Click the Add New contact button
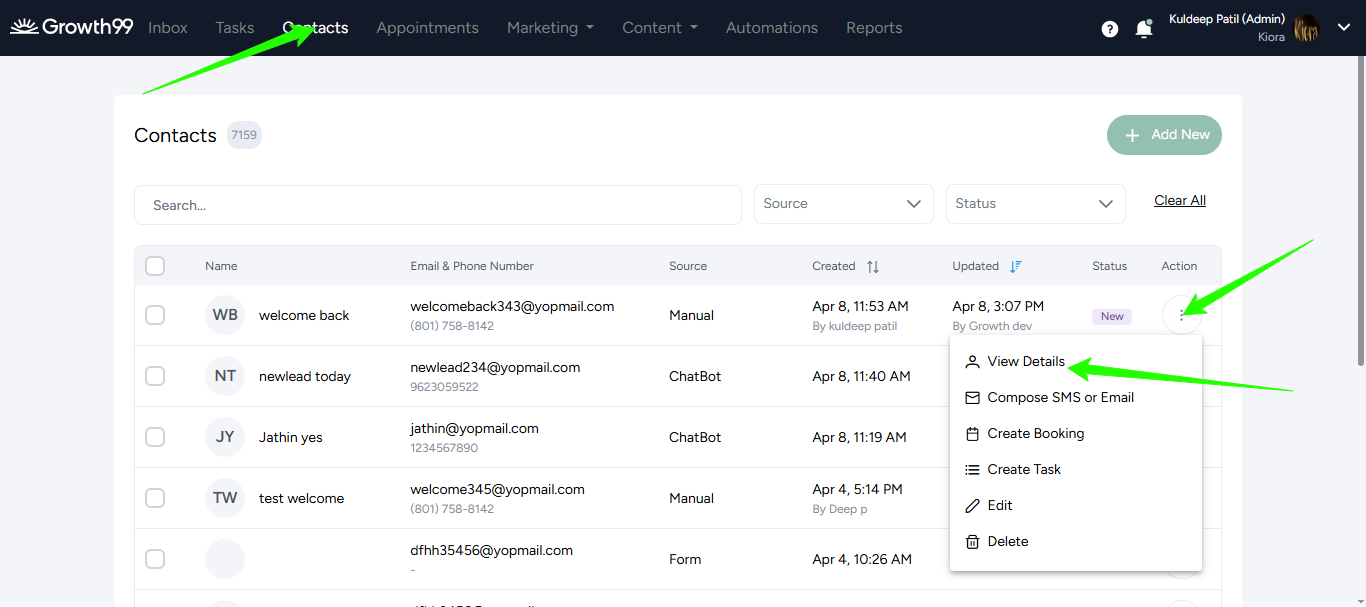This screenshot has width=1366, height=607. click(1164, 135)
